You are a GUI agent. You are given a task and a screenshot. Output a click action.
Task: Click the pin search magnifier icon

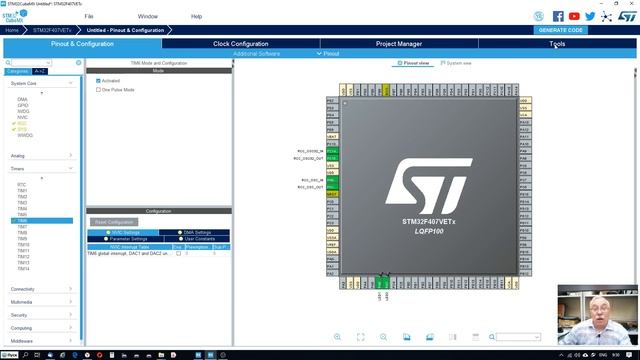[492, 337]
